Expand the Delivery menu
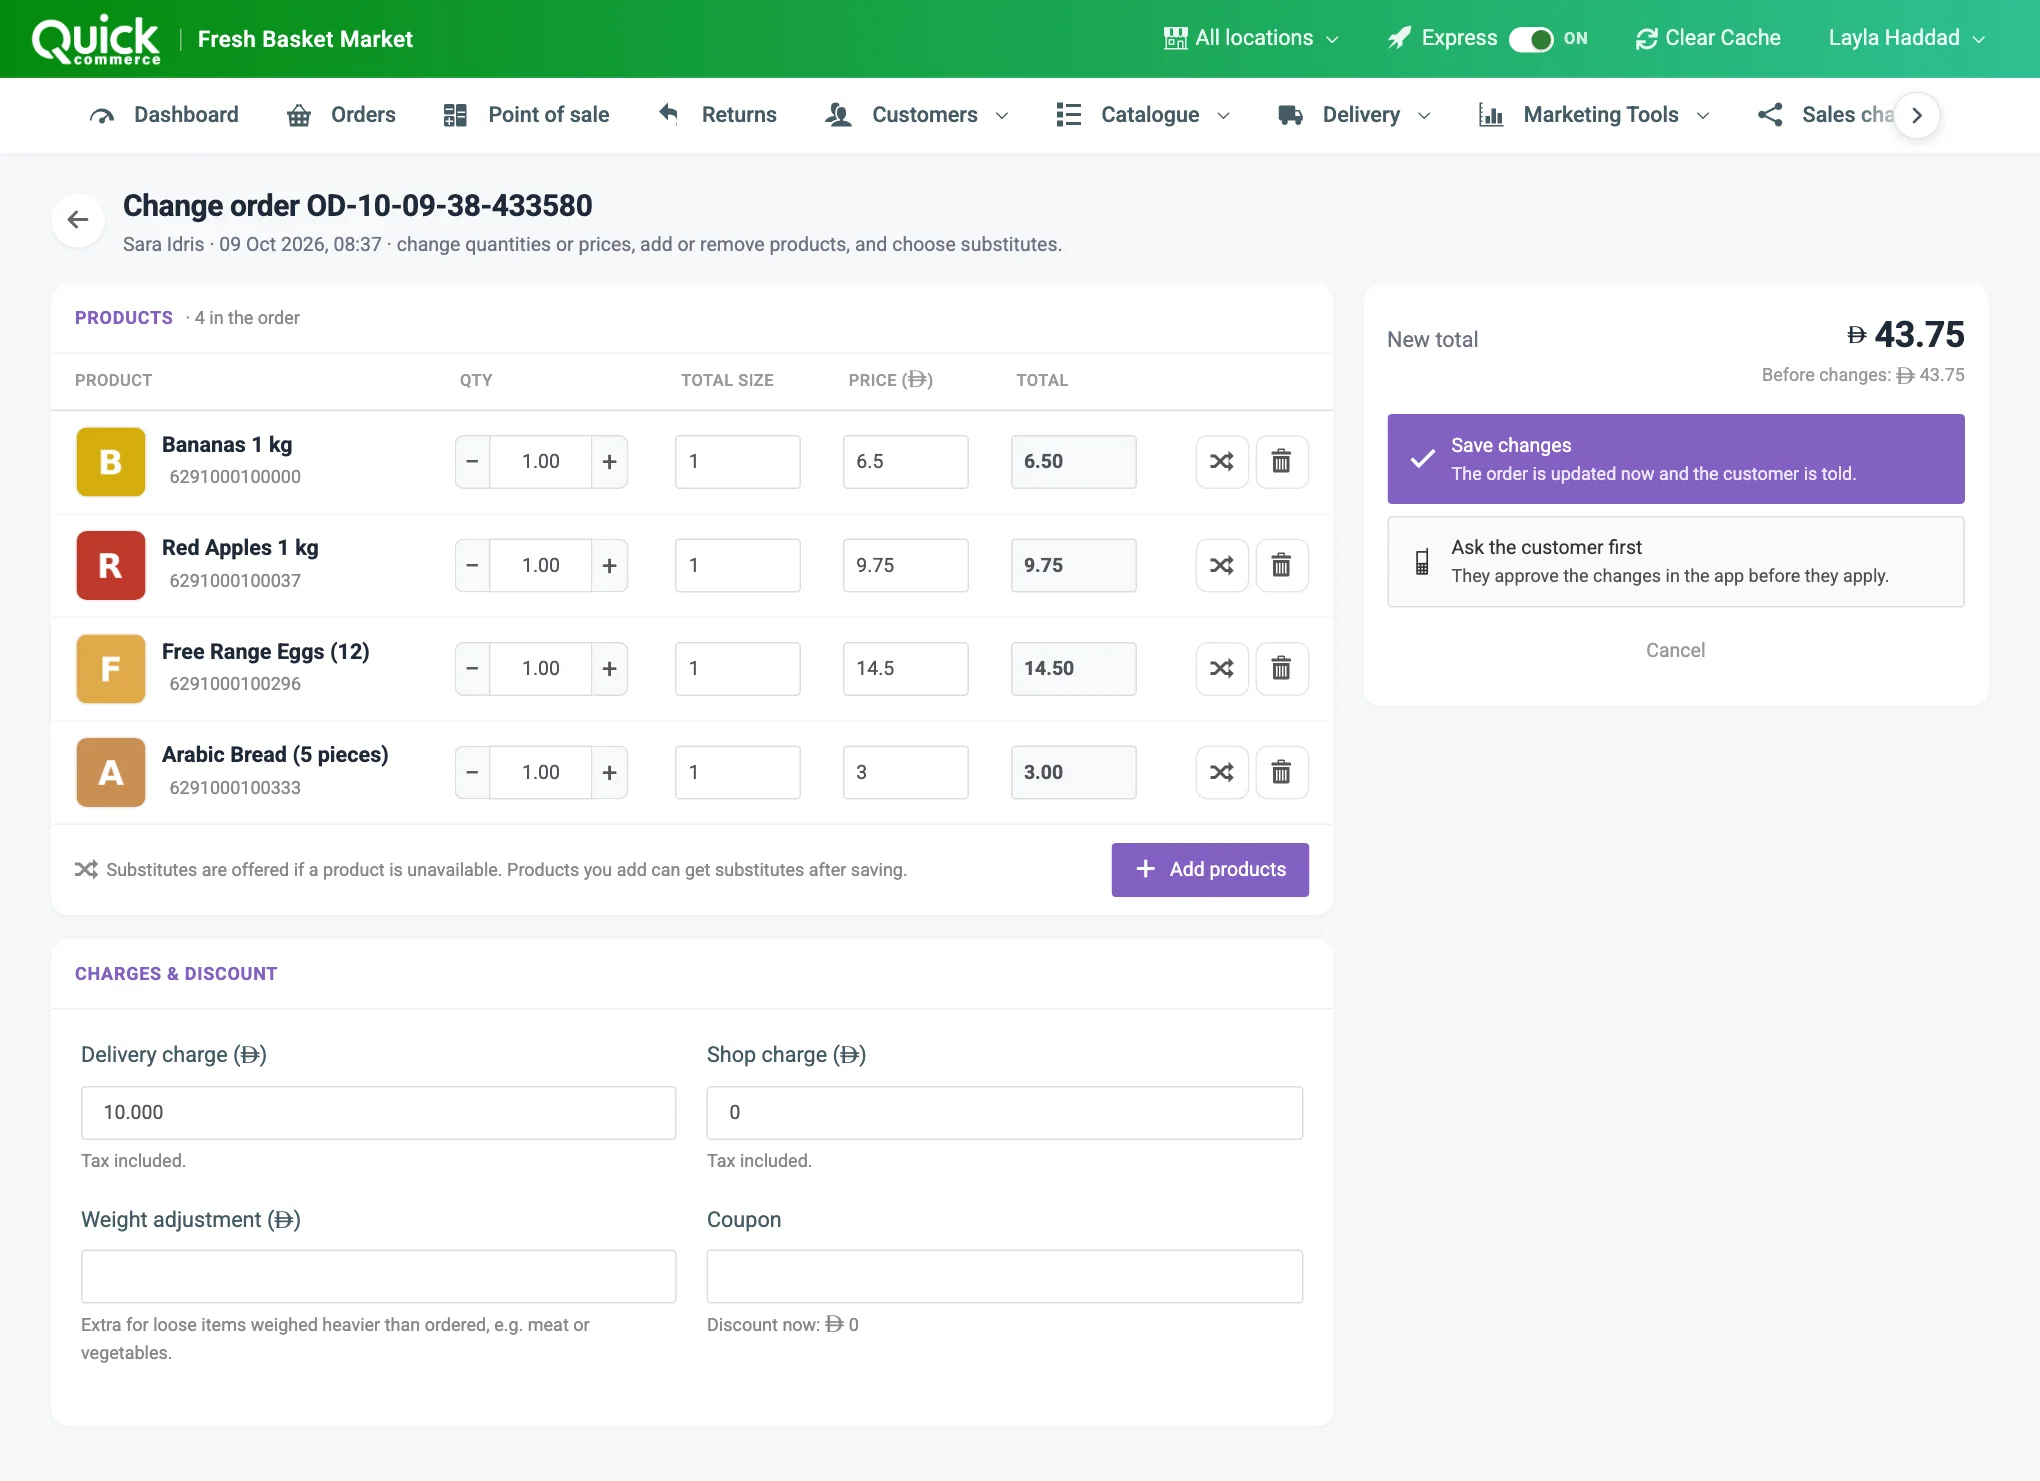2040x1481 pixels. (1355, 115)
